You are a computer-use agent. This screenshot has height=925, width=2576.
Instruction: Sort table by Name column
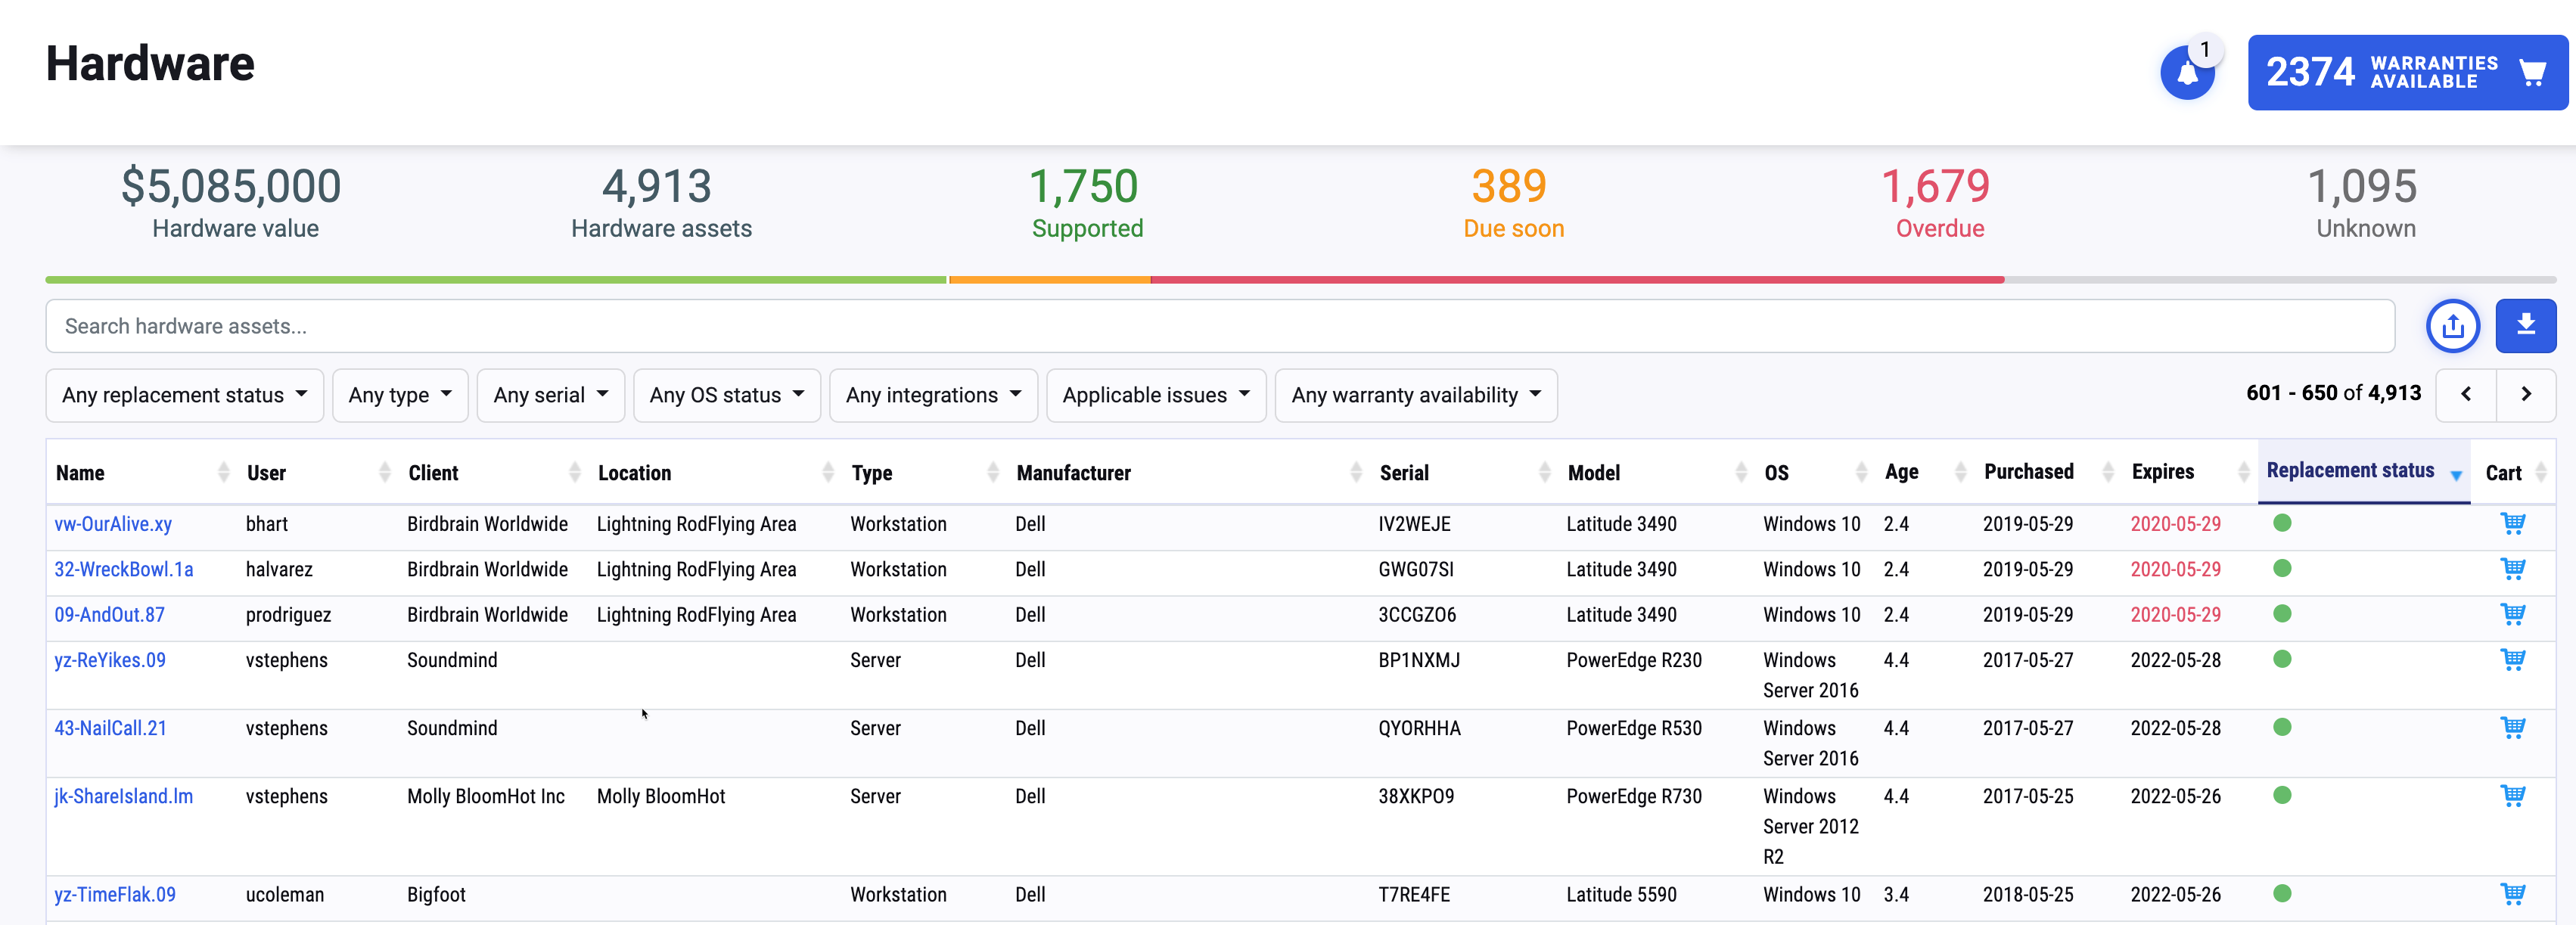[x=80, y=473]
